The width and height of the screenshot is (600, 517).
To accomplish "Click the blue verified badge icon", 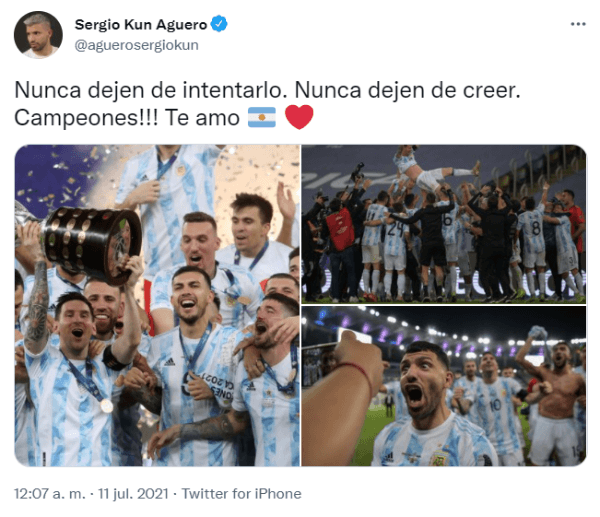I will tap(218, 24).
